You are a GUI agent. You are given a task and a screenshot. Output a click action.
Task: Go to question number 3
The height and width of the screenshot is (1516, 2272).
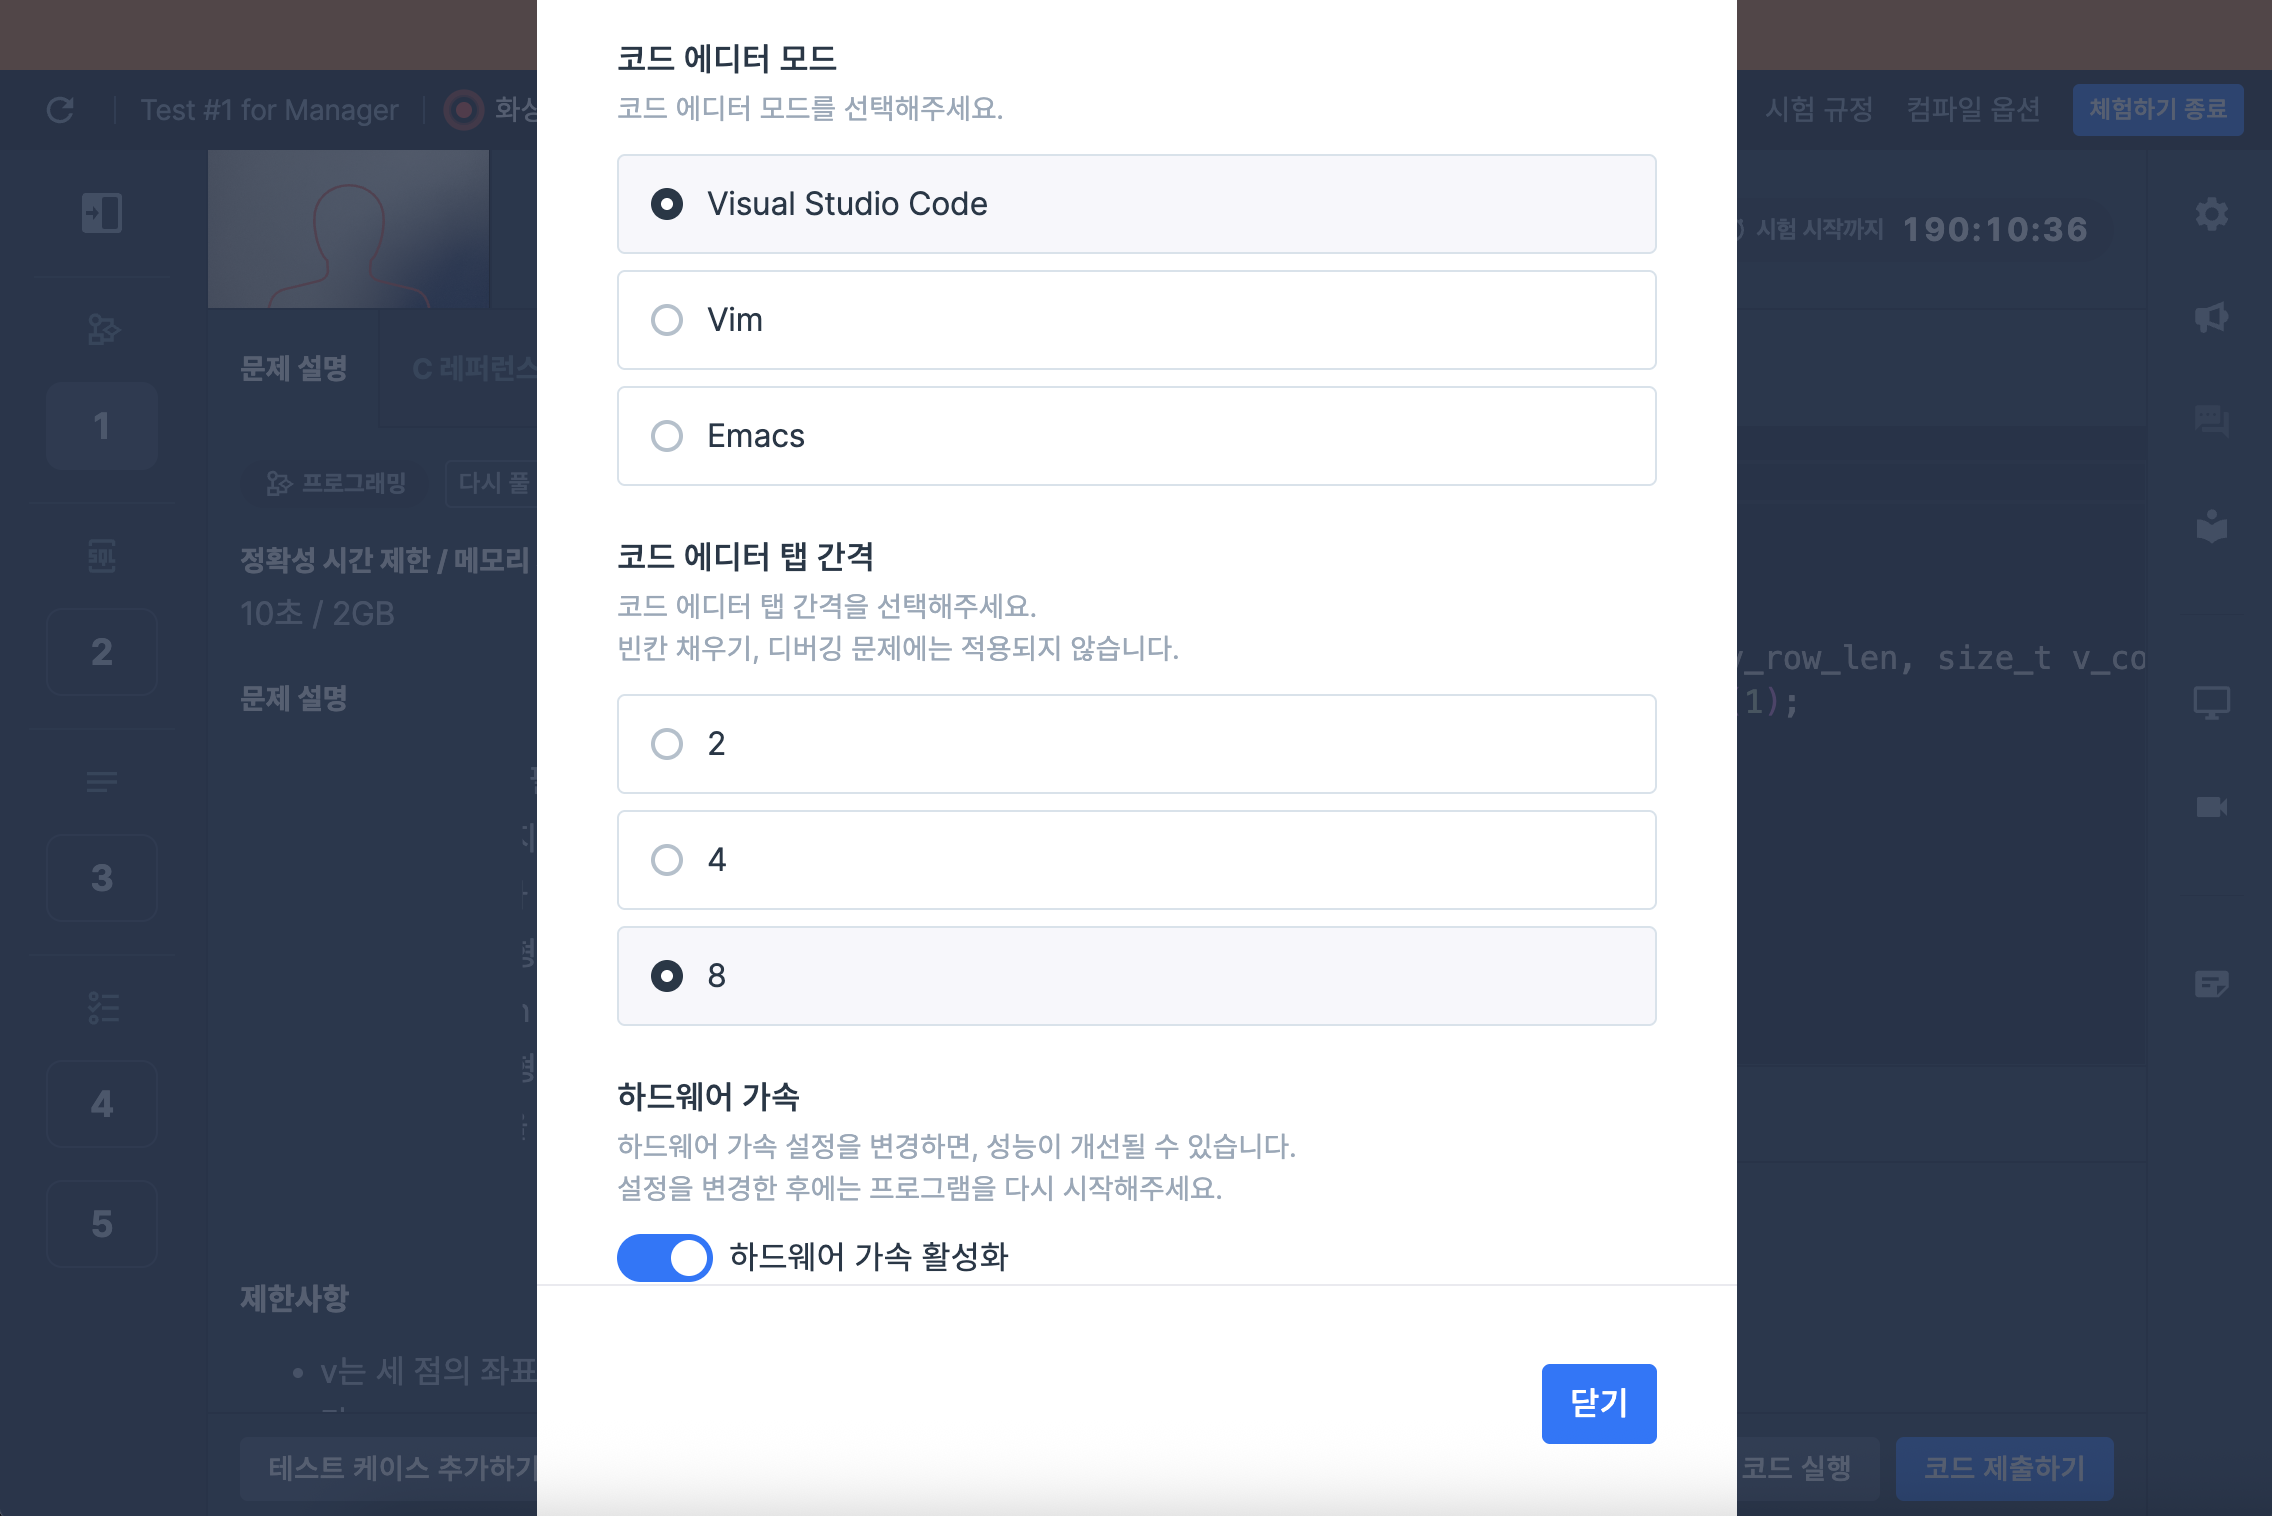[x=102, y=878]
